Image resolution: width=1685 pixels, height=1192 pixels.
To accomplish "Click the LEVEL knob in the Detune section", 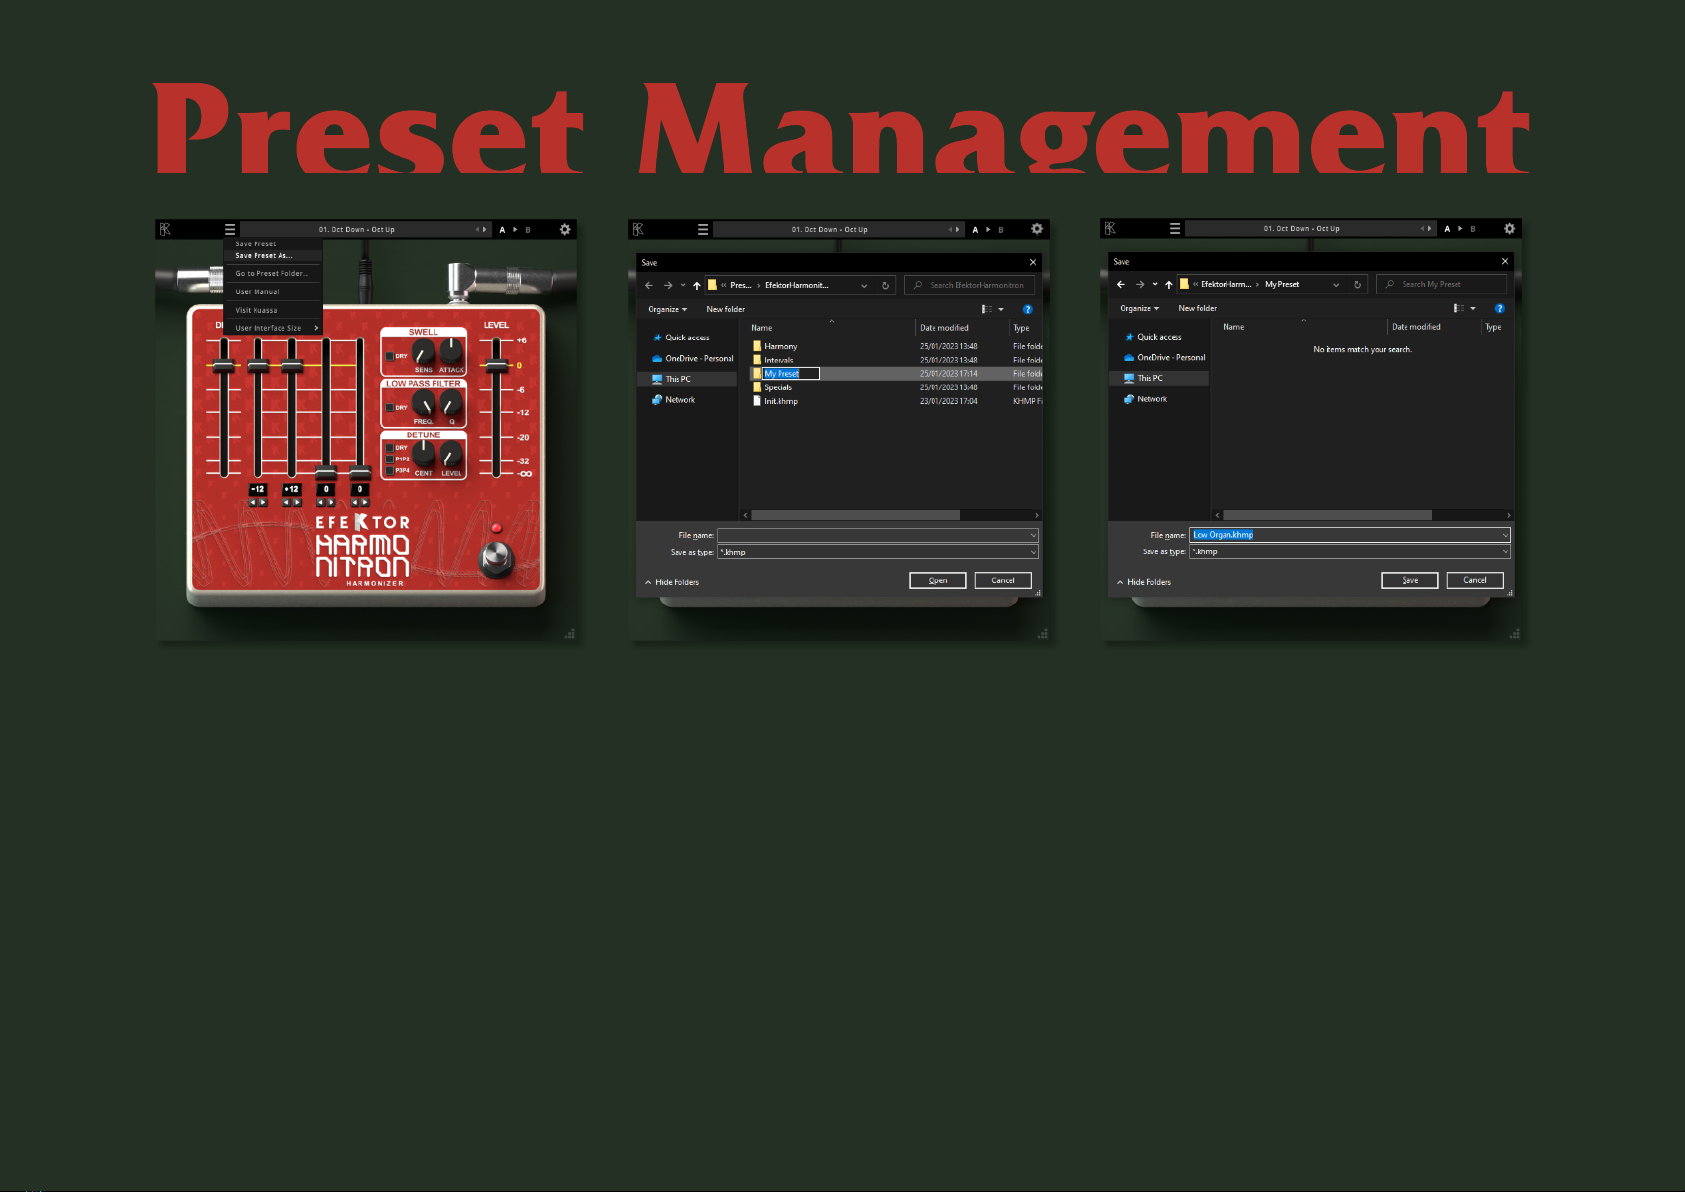I will 452,455.
